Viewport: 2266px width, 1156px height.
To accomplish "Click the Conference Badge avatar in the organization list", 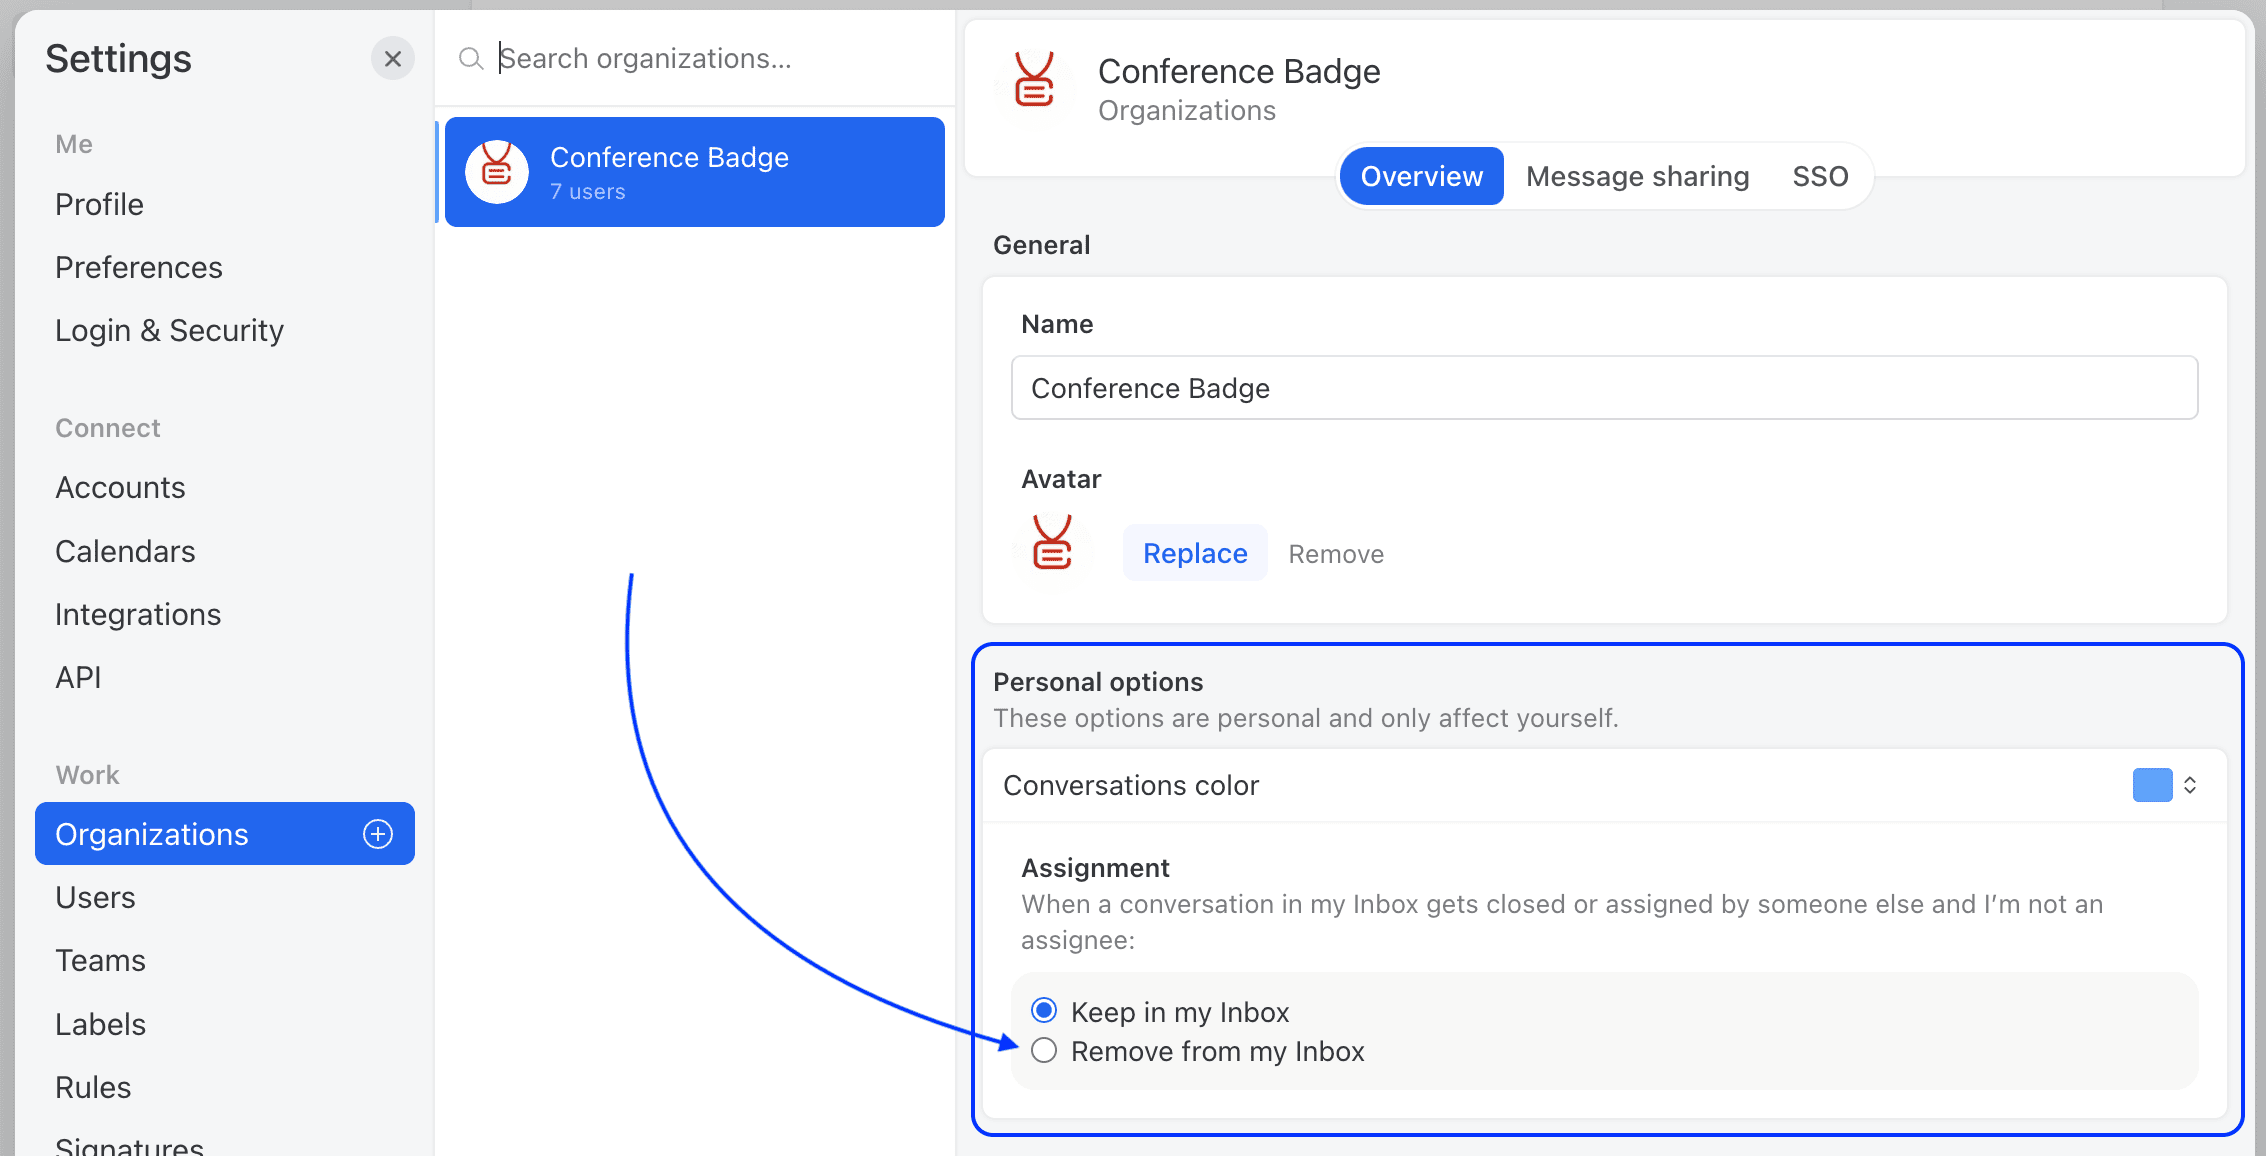I will (x=497, y=172).
